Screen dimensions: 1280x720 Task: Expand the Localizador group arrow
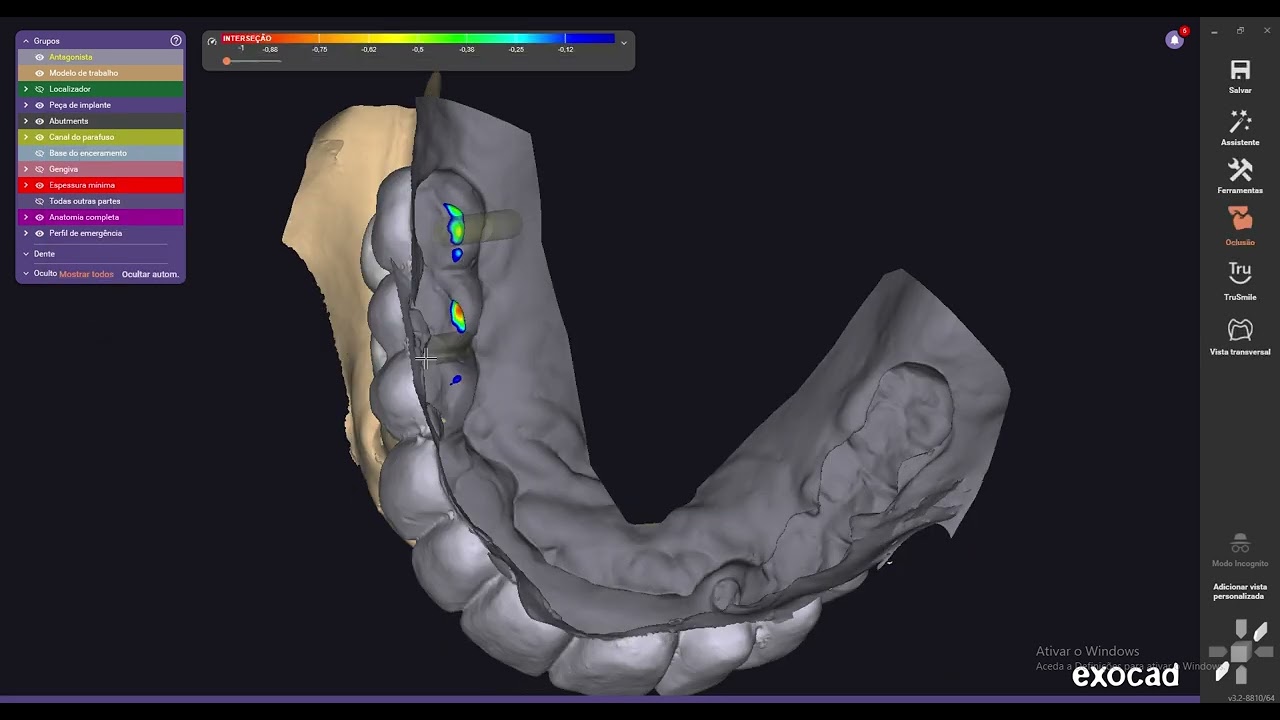26,89
